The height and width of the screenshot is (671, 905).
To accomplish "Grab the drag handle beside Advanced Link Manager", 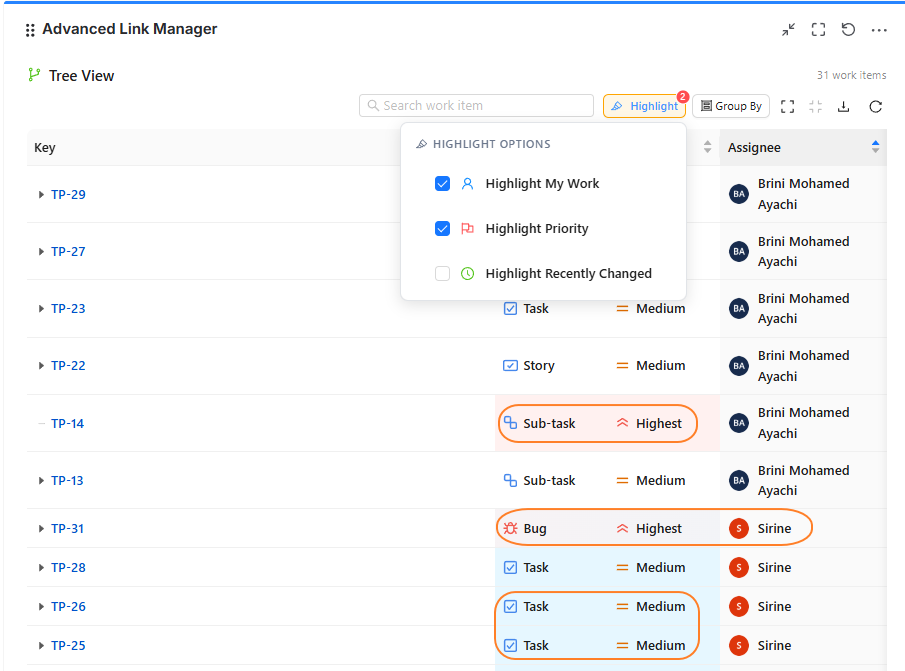I will pos(30,30).
